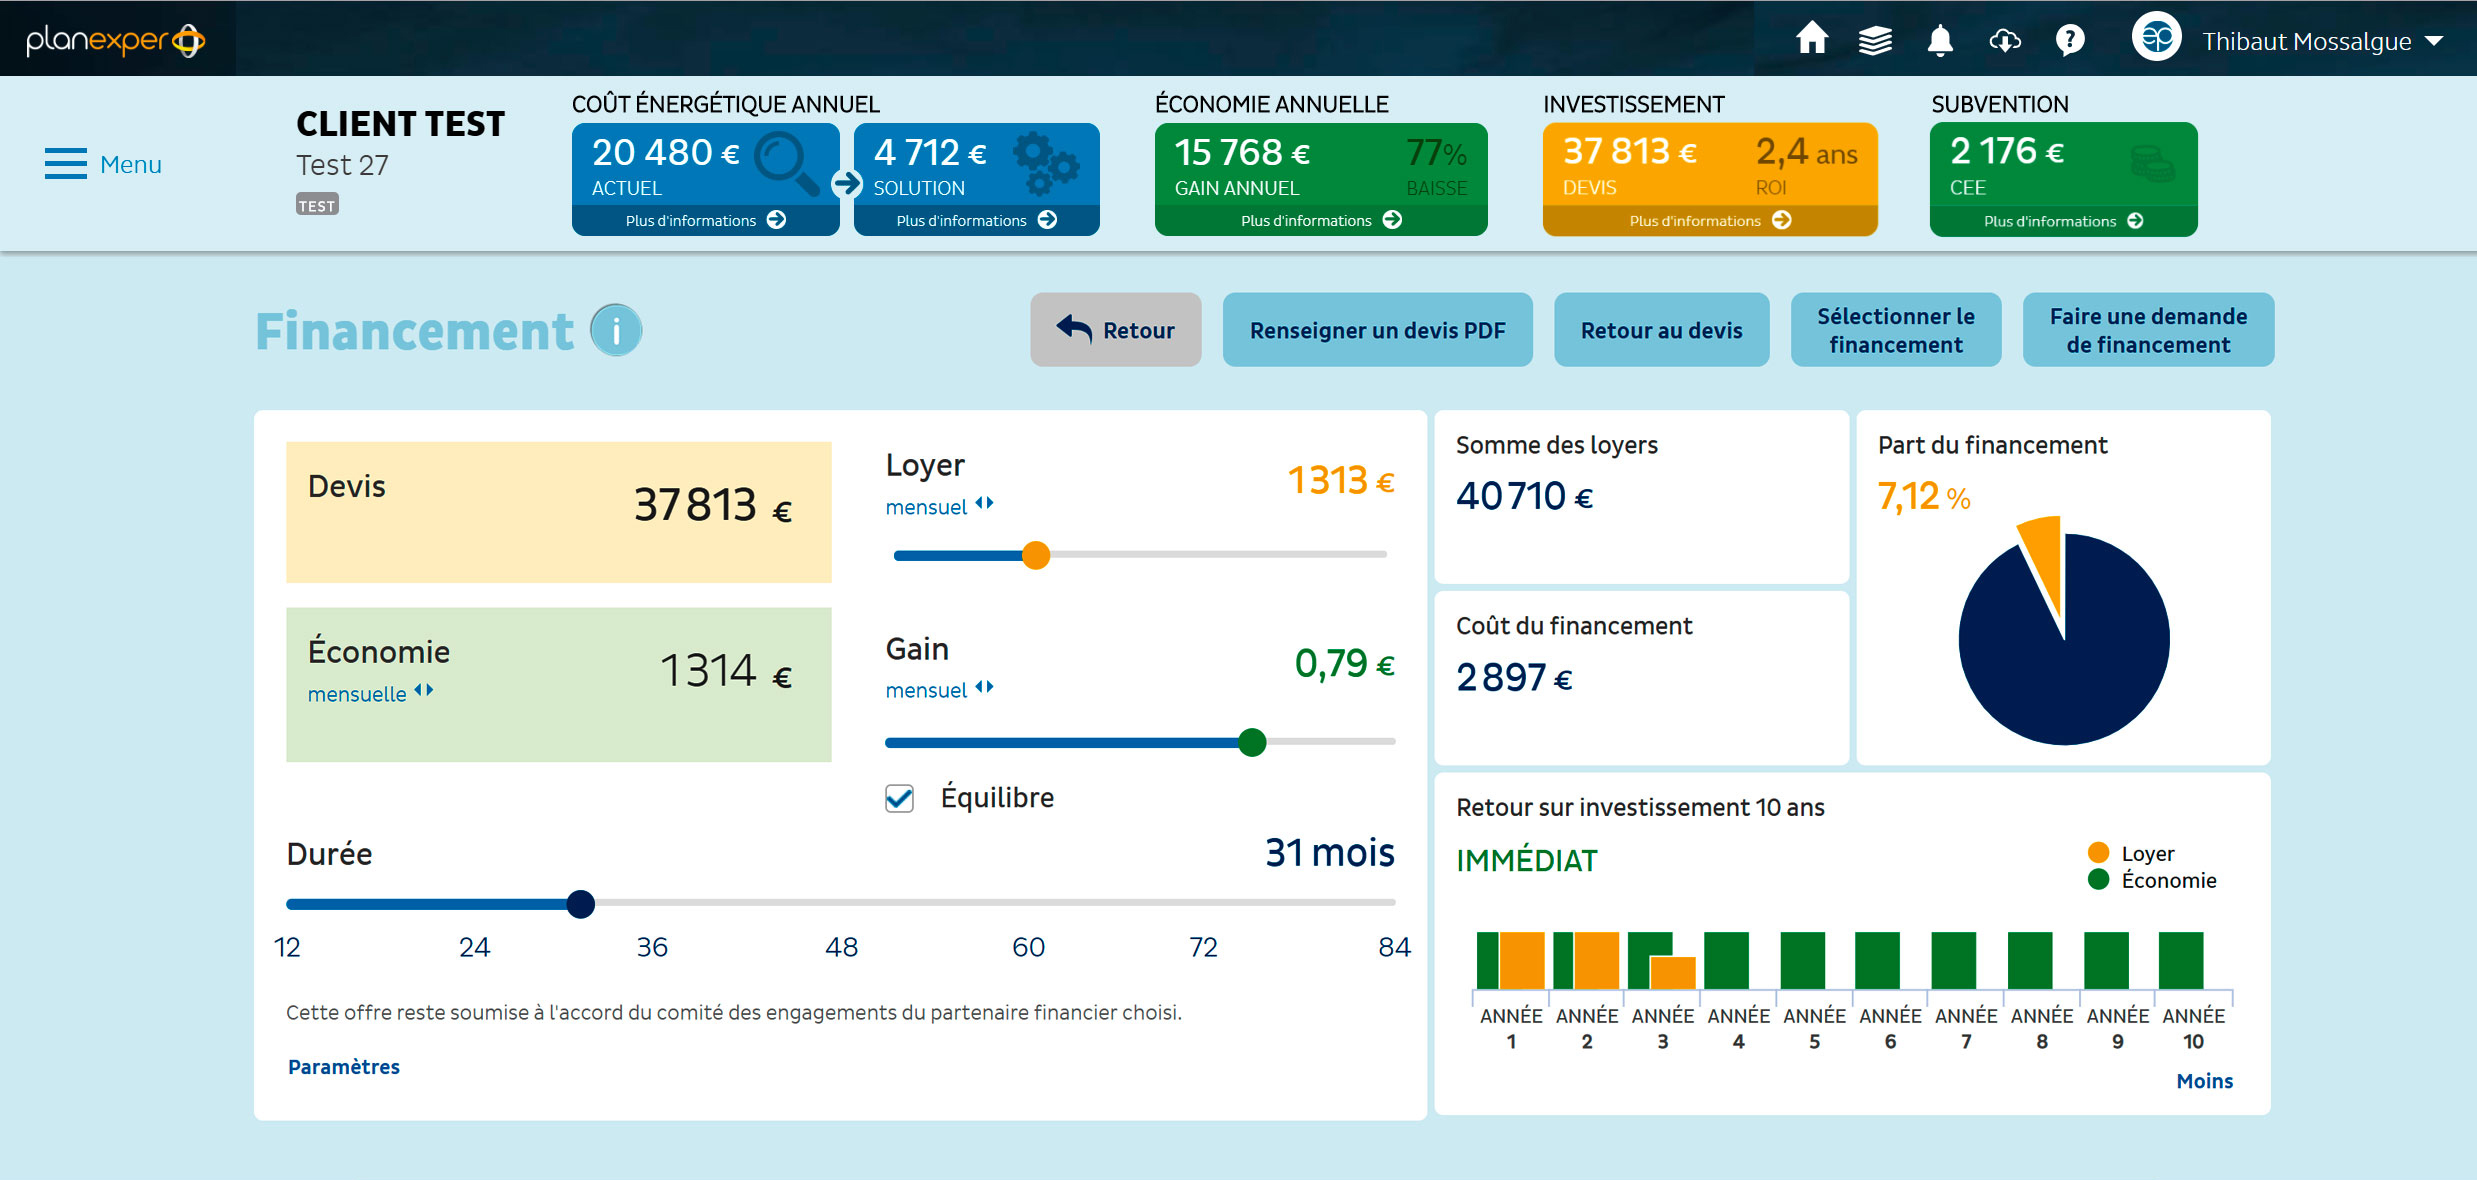2477x1180 pixels.
Task: Open the Paramètres link
Action: point(343,1067)
